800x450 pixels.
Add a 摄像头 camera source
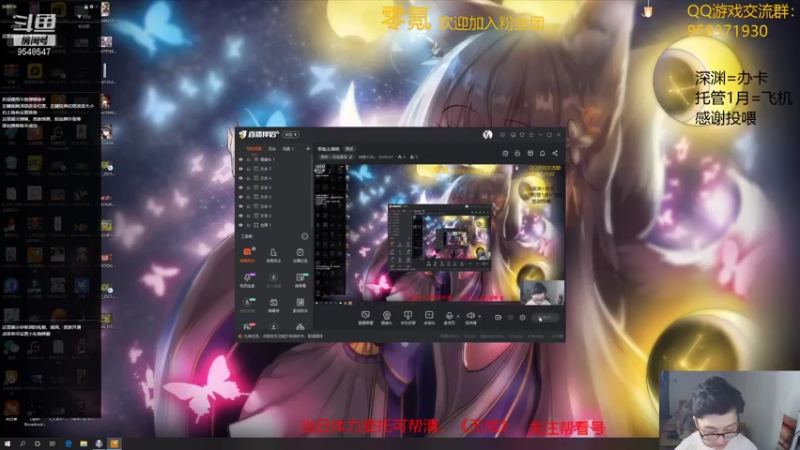click(387, 317)
